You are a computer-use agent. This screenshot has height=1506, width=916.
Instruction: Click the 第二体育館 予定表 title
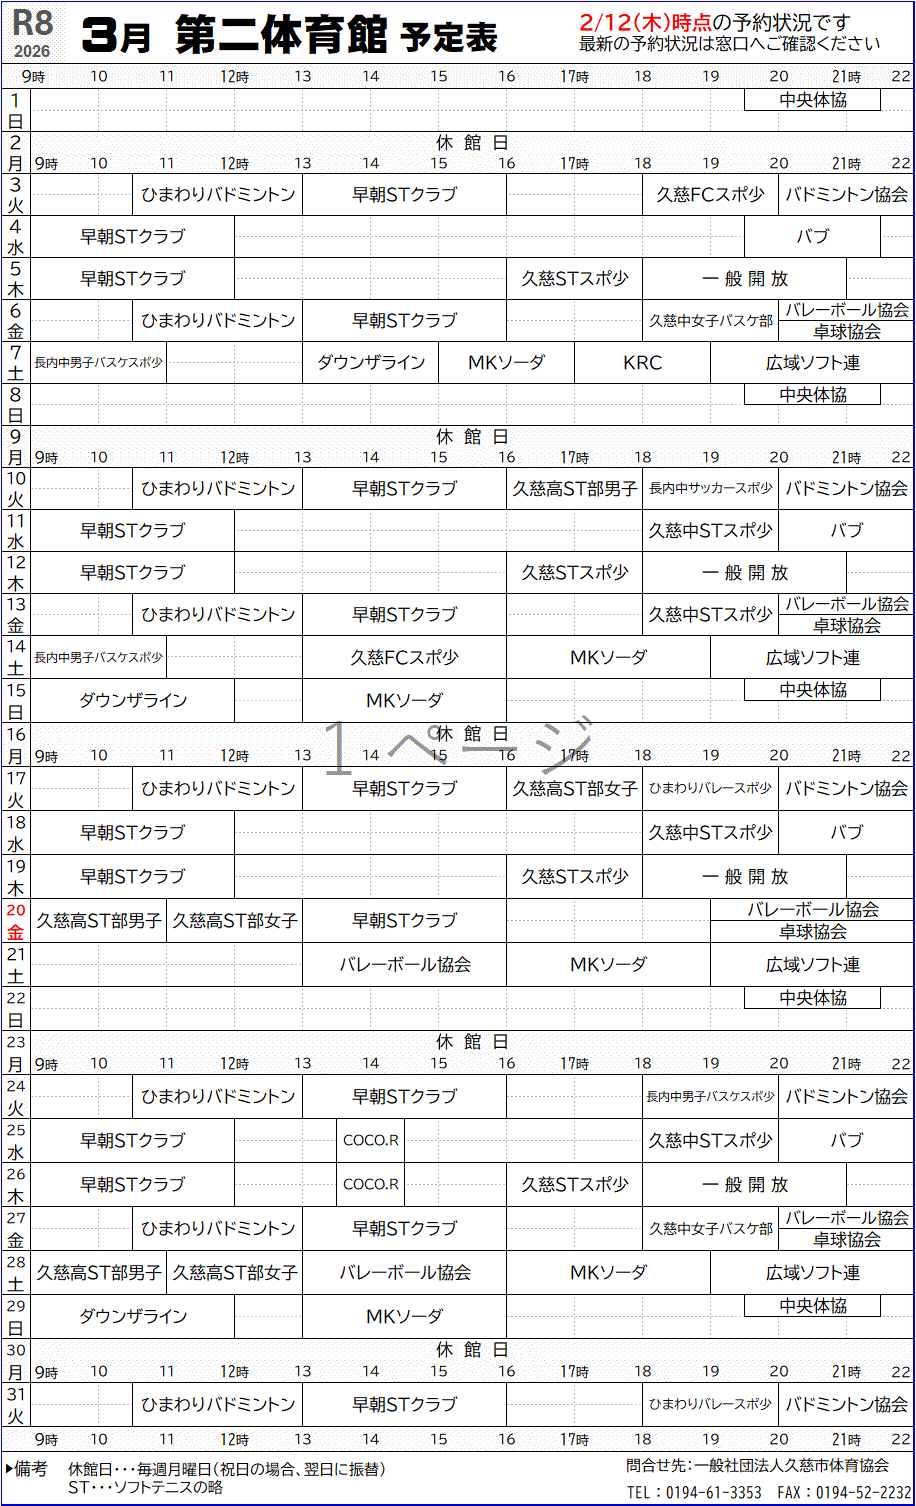(335, 37)
